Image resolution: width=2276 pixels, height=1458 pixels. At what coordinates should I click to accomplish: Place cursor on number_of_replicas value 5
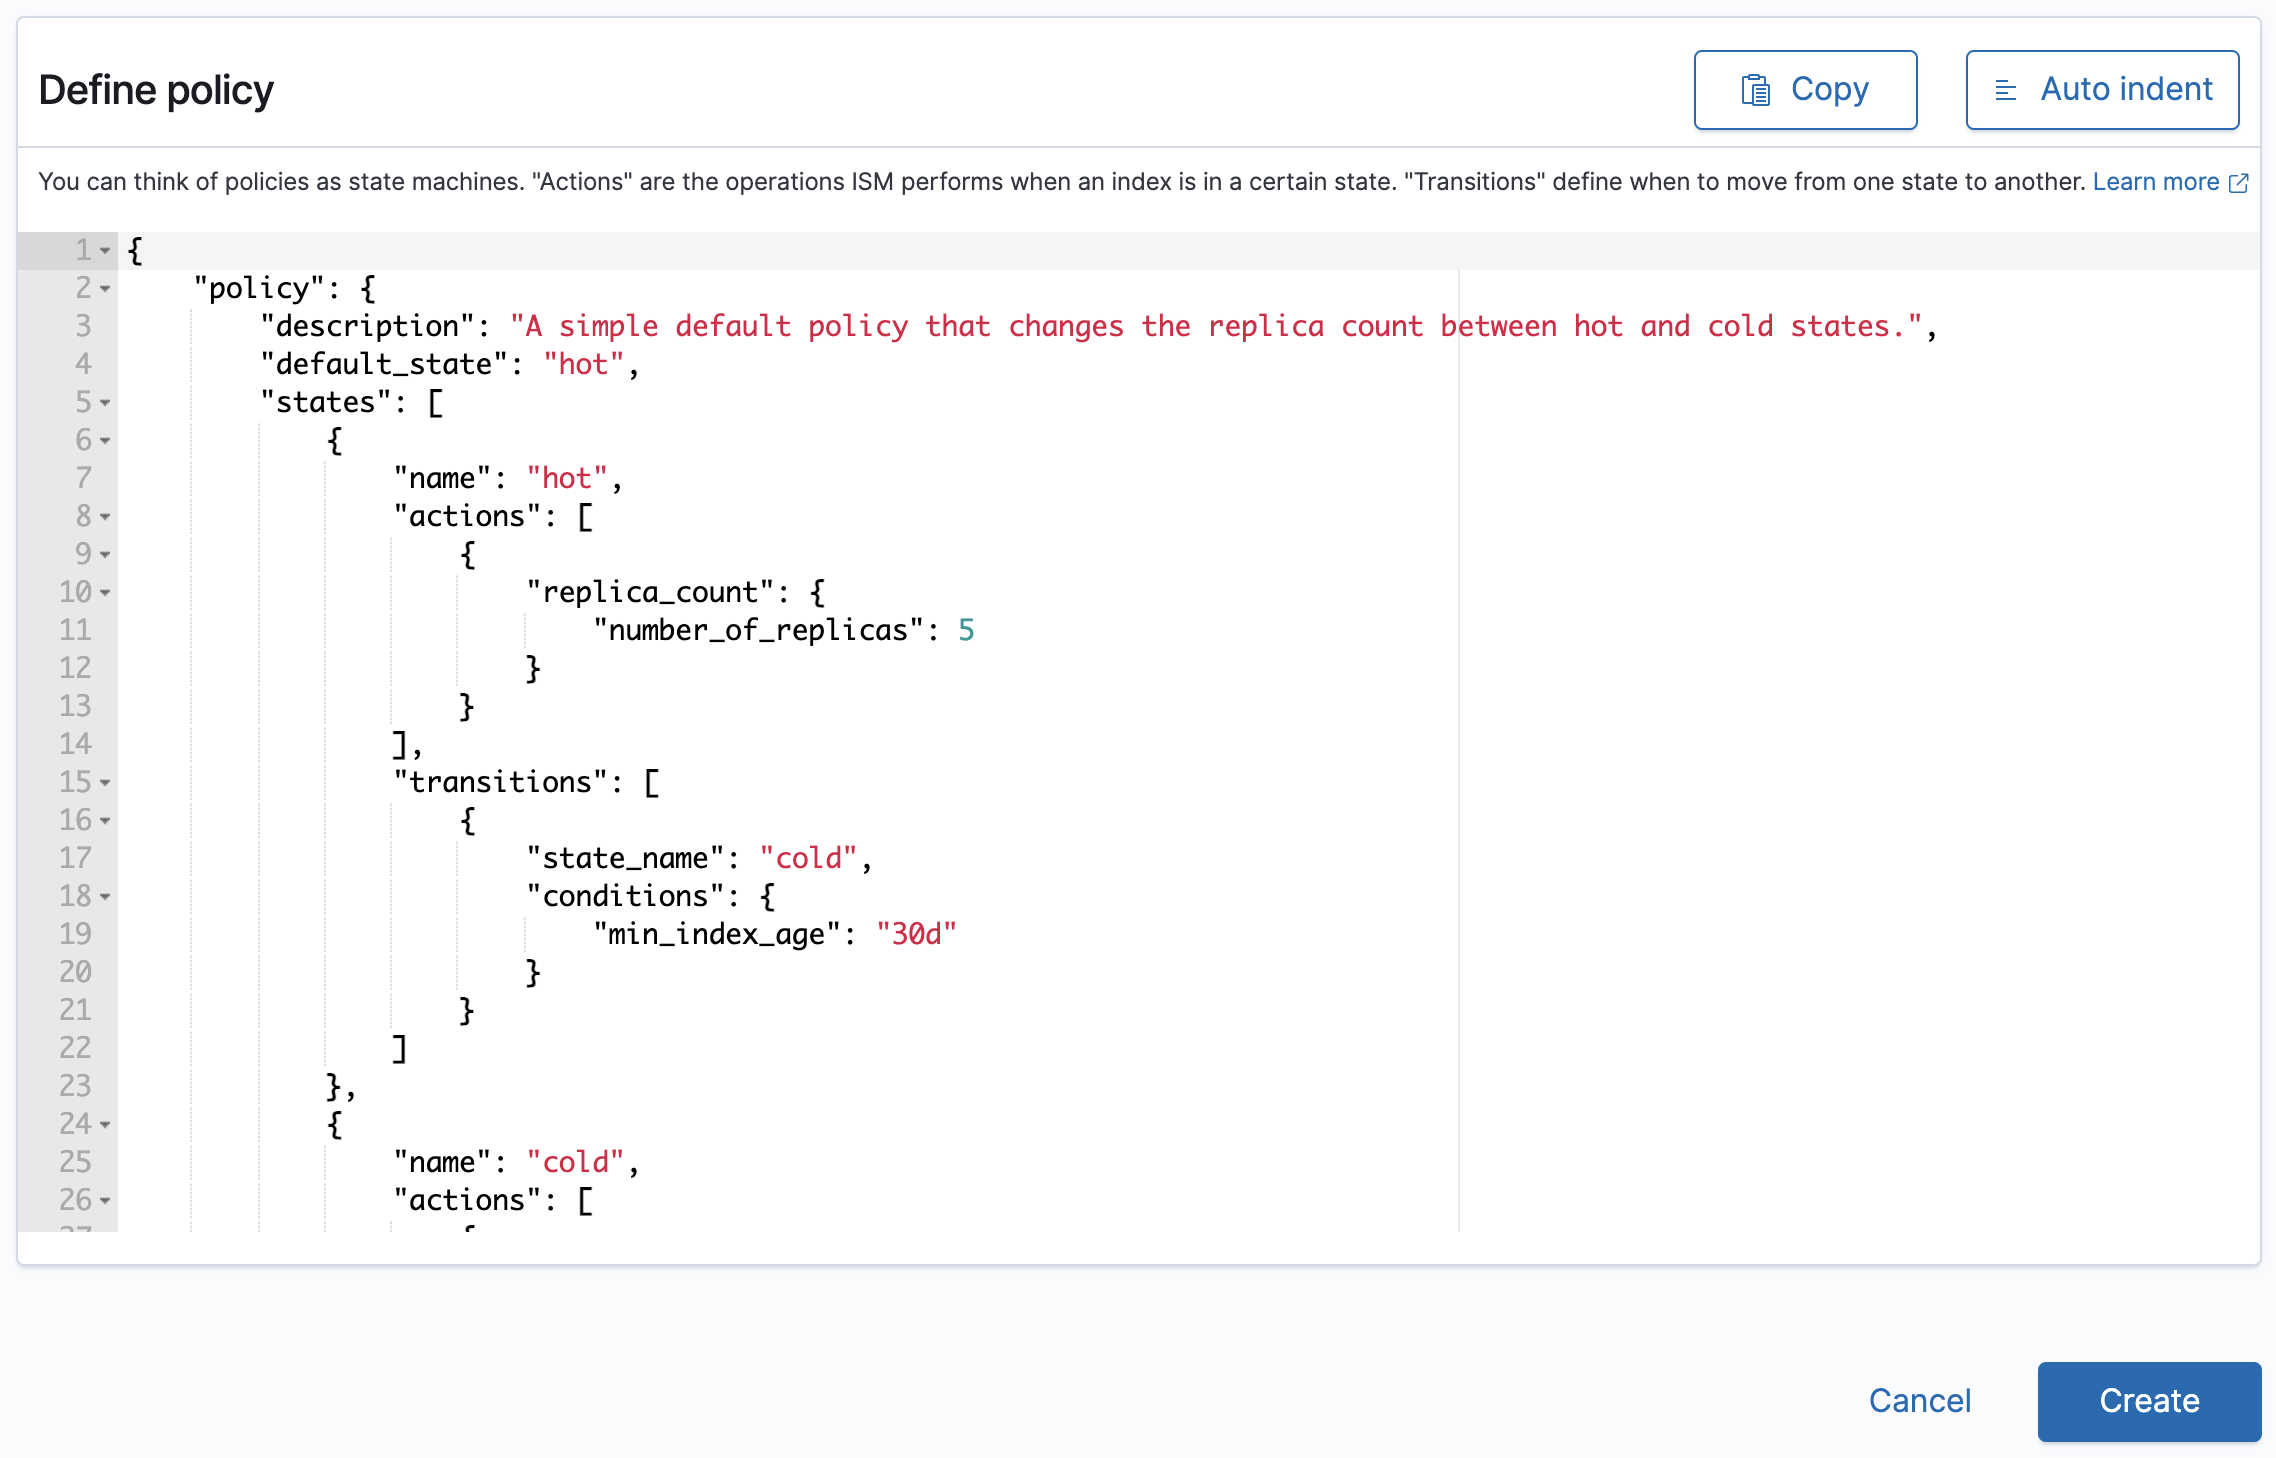tap(966, 630)
